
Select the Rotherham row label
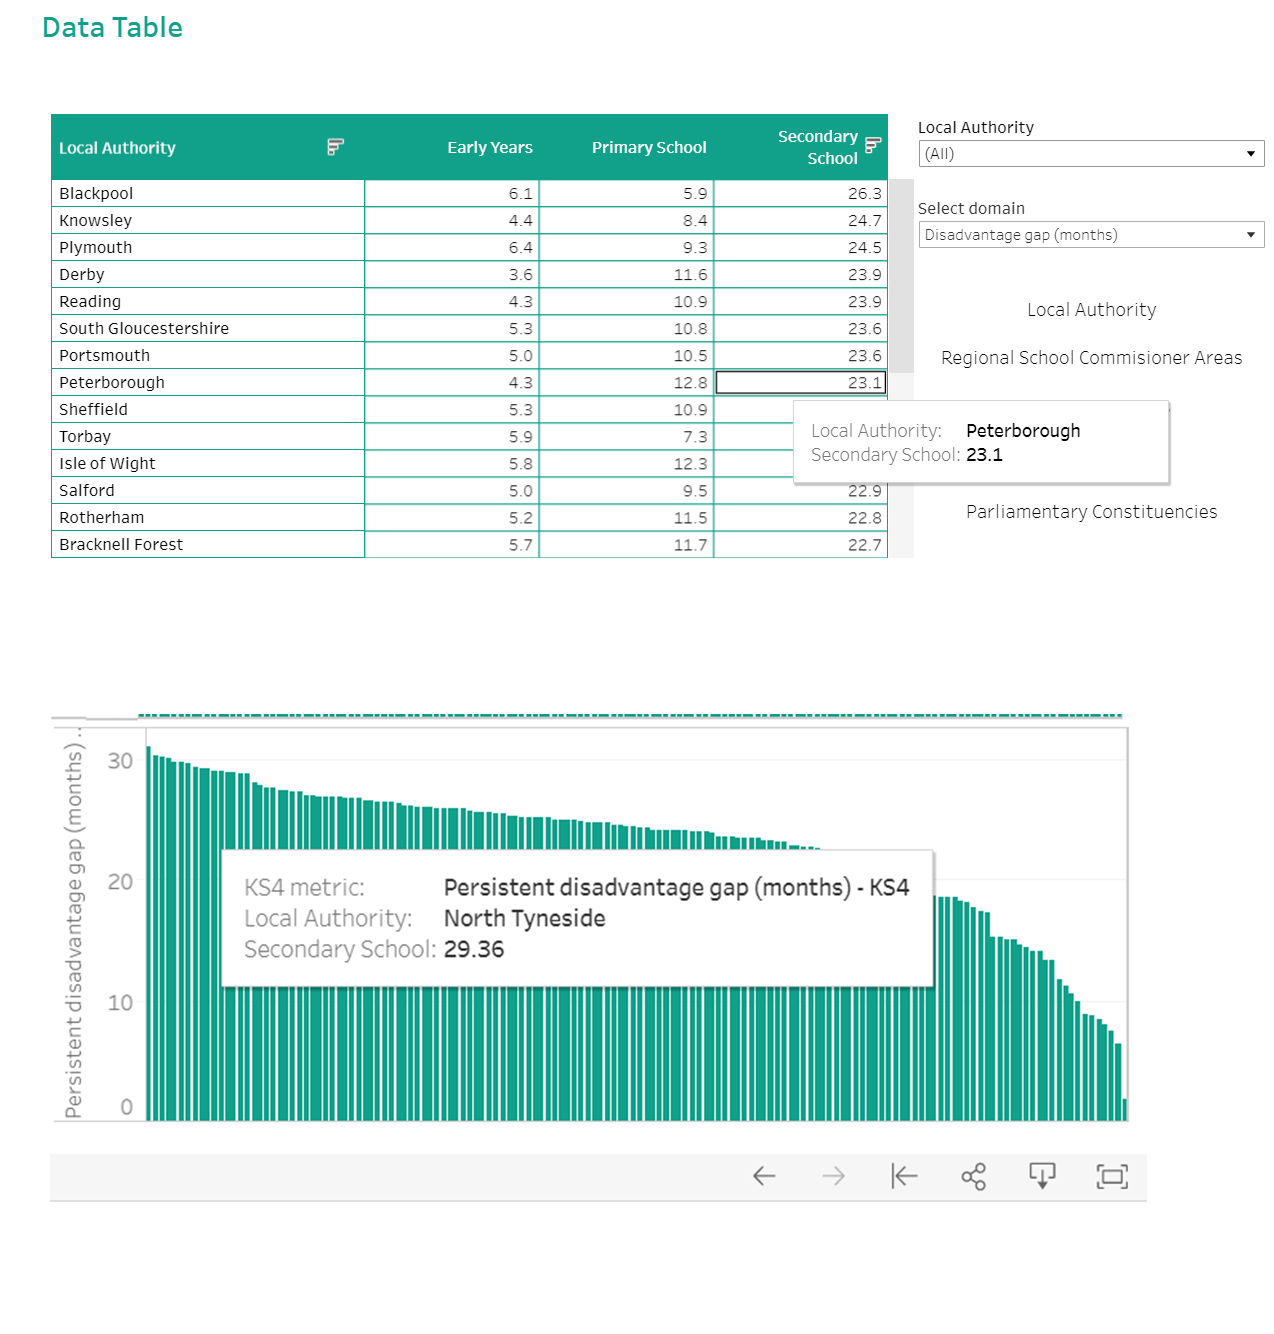point(101,518)
